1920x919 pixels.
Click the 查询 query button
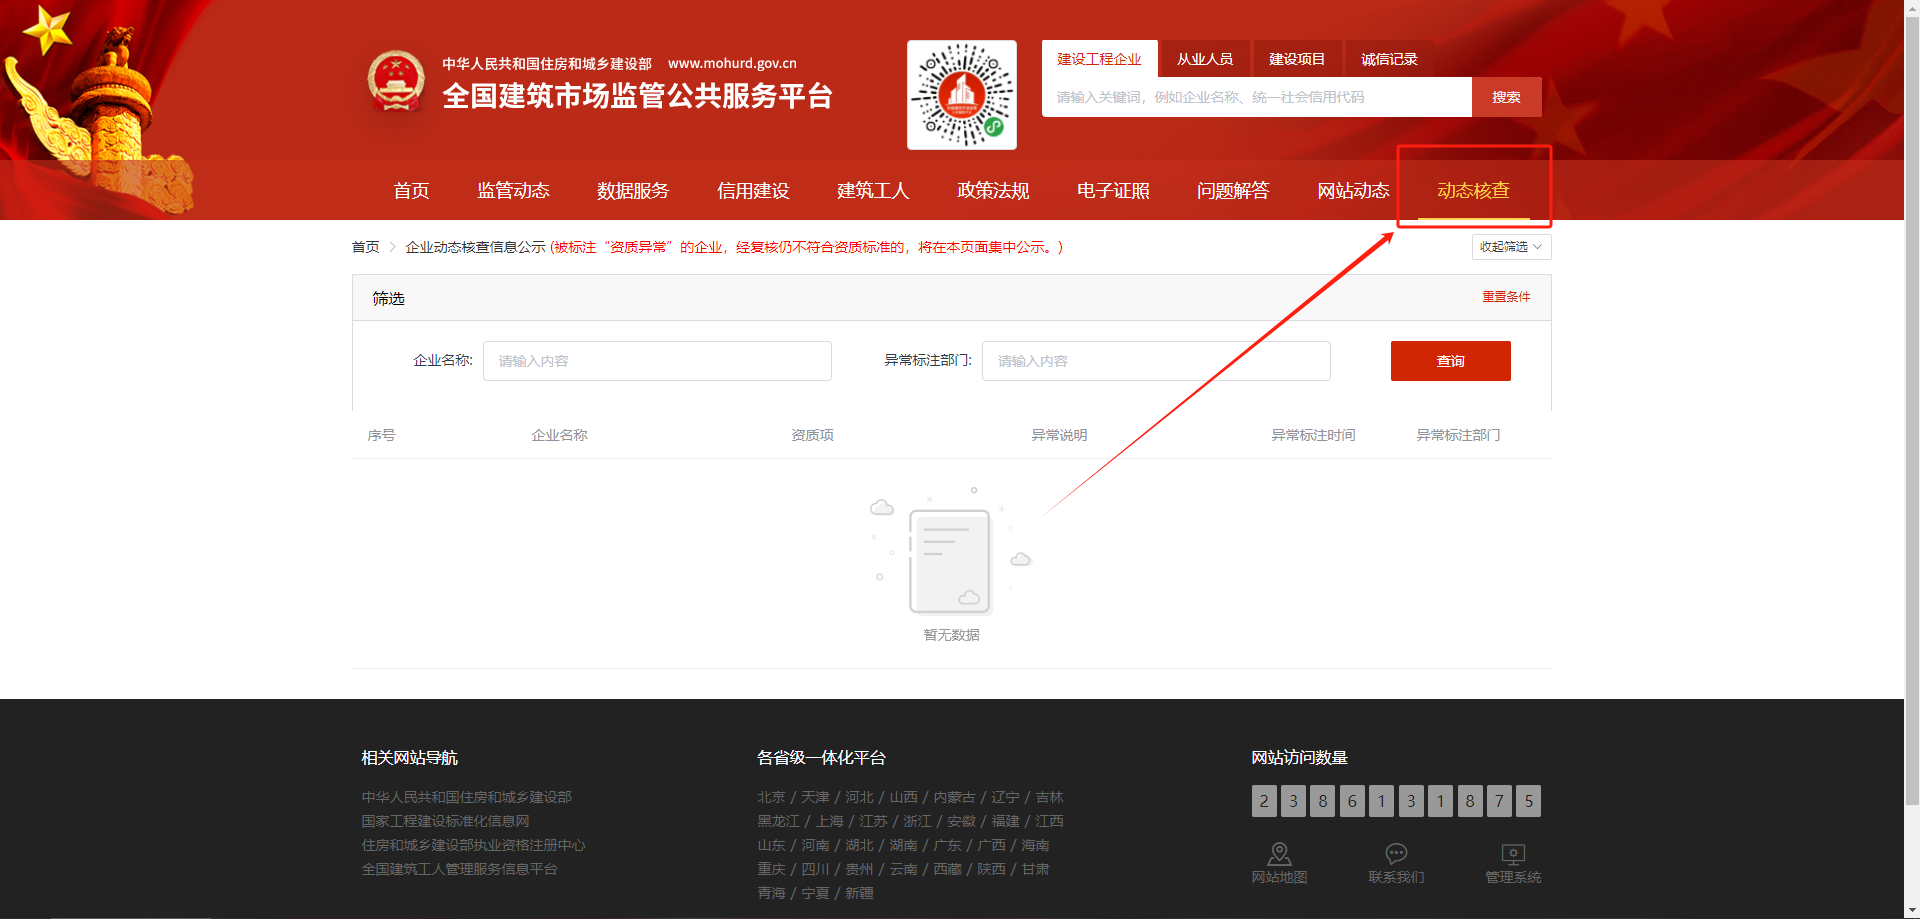(x=1450, y=361)
